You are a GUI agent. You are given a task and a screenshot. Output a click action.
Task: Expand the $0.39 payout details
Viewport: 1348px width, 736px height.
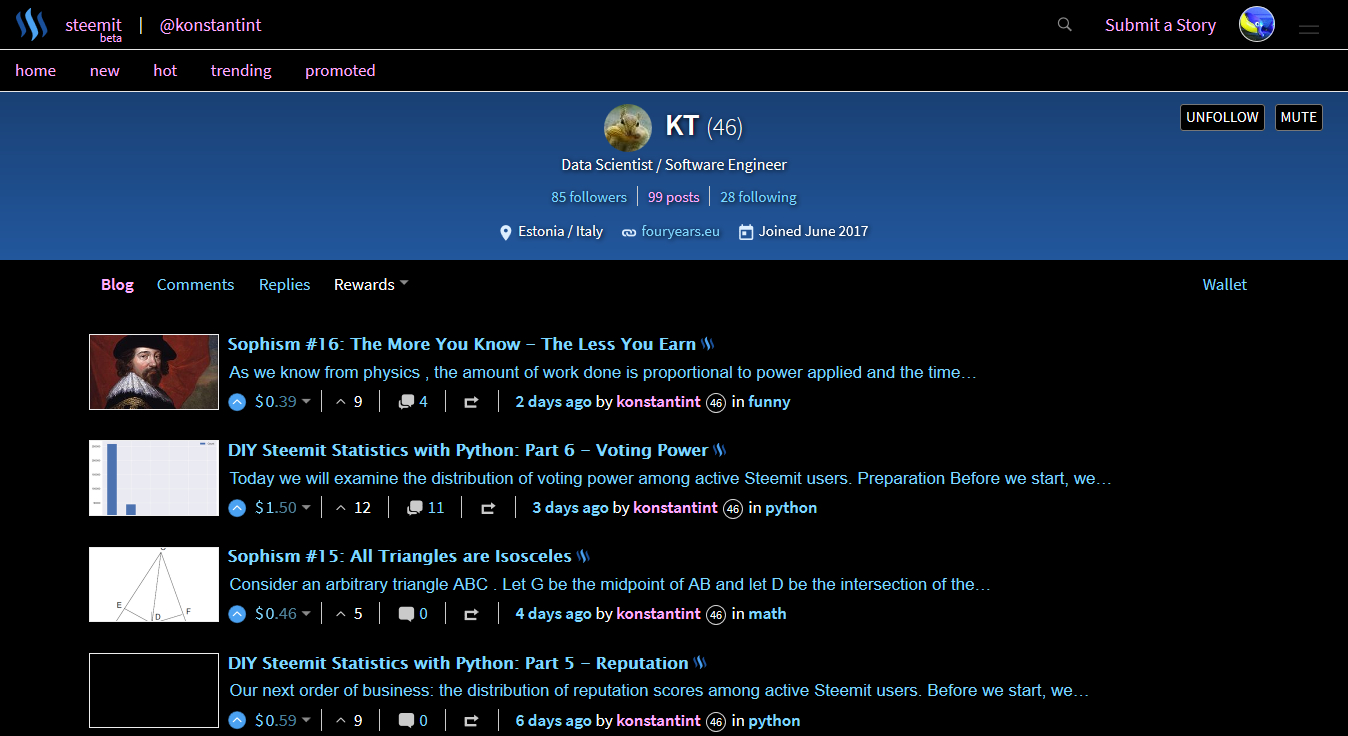pos(282,402)
